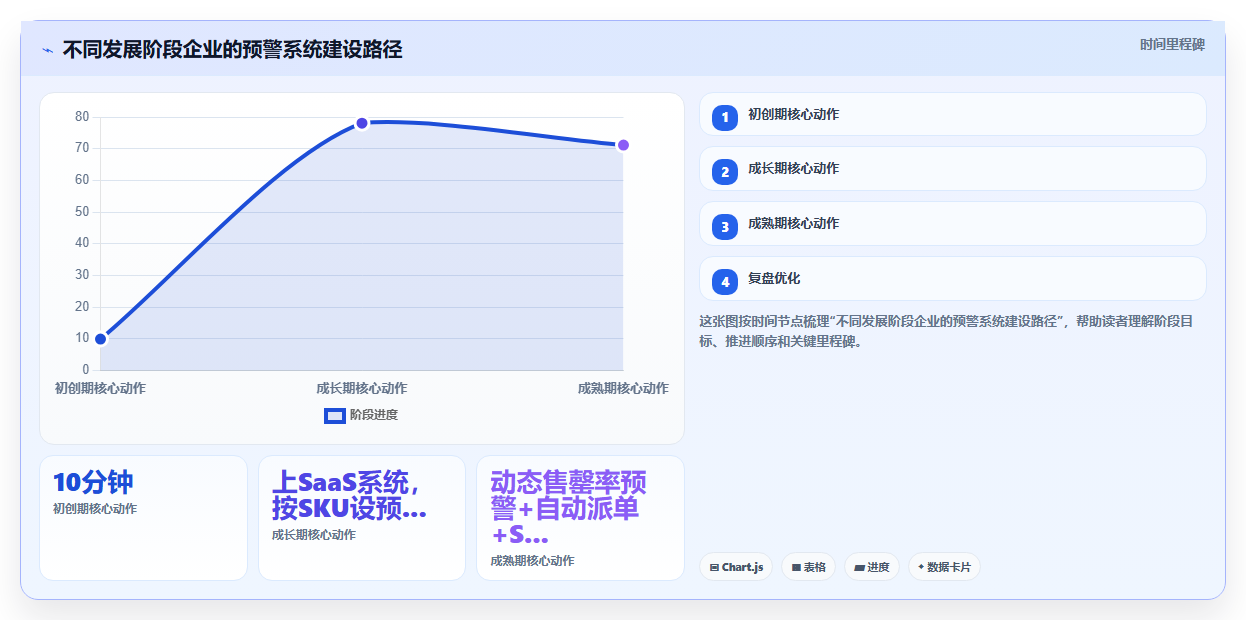Click the 进度 tag
This screenshot has height=620, width=1246.
click(872, 567)
